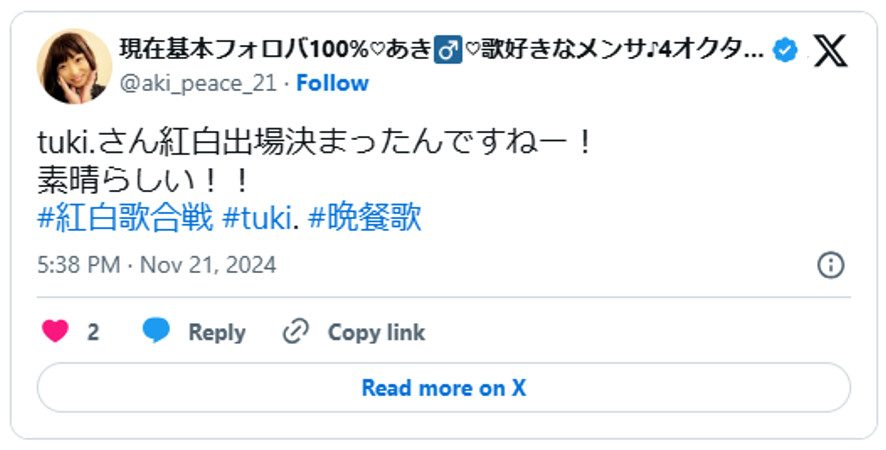Click the Reply text label

pyautogui.click(x=217, y=332)
